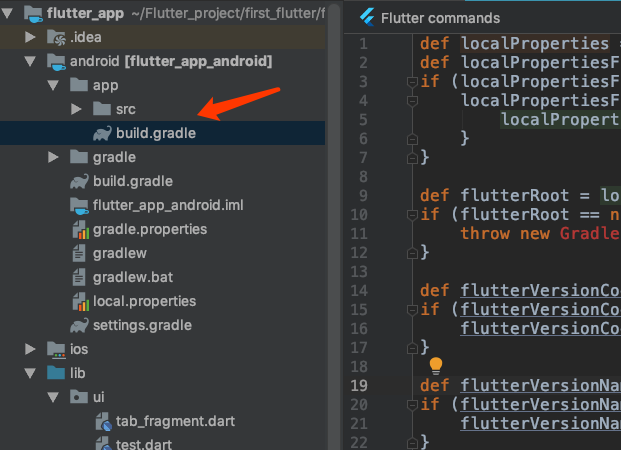Click the fold end marker at line 17
The width and height of the screenshot is (621, 450).
(412, 348)
